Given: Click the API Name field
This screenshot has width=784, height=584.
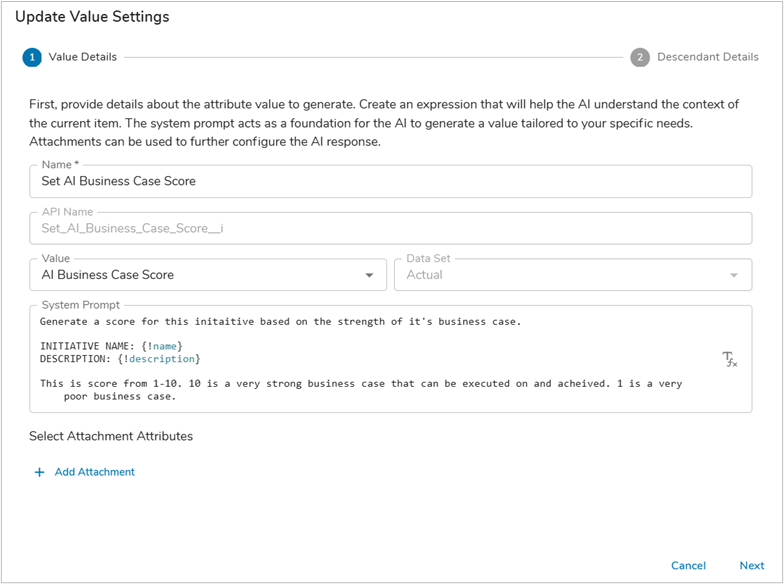Looking at the screenshot, I should click(x=390, y=228).
